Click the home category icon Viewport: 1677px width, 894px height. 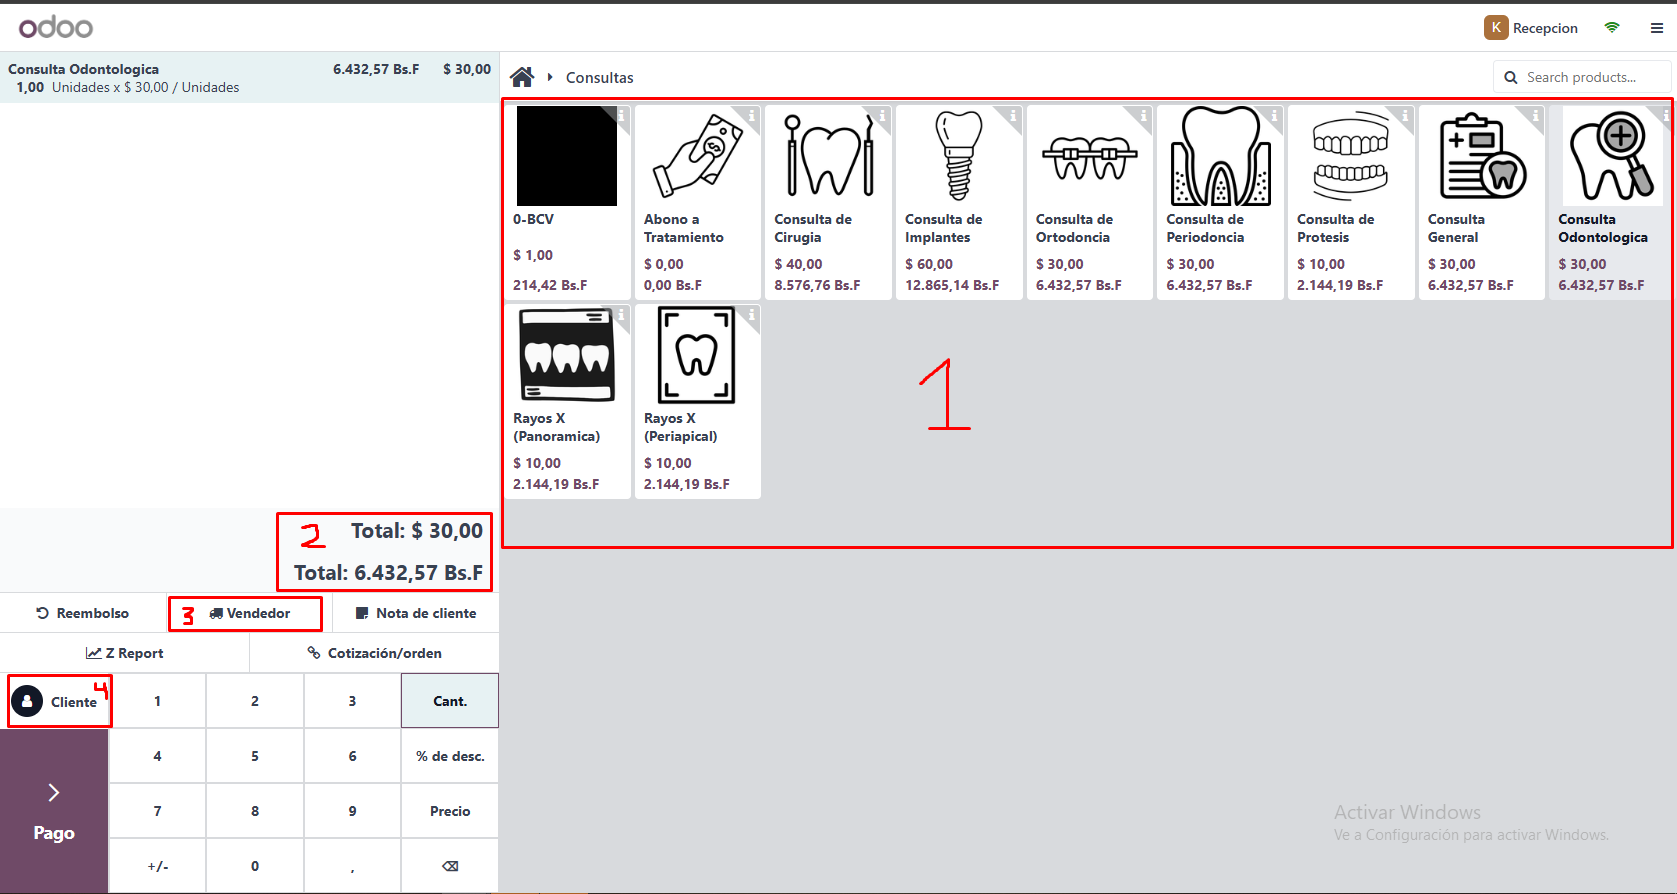click(522, 77)
